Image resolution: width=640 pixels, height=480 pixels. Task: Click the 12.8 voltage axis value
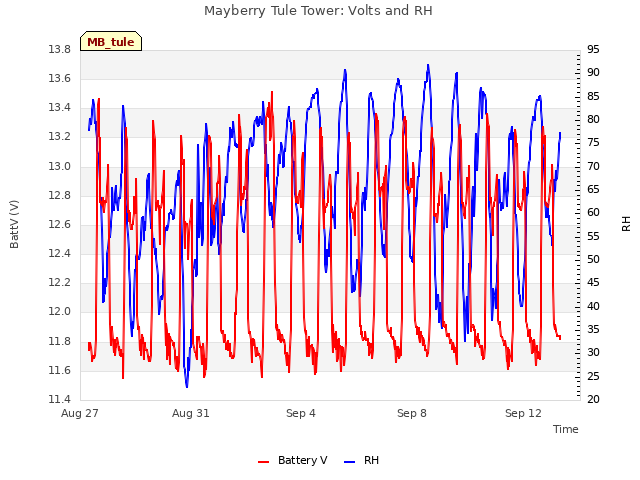pos(60,196)
